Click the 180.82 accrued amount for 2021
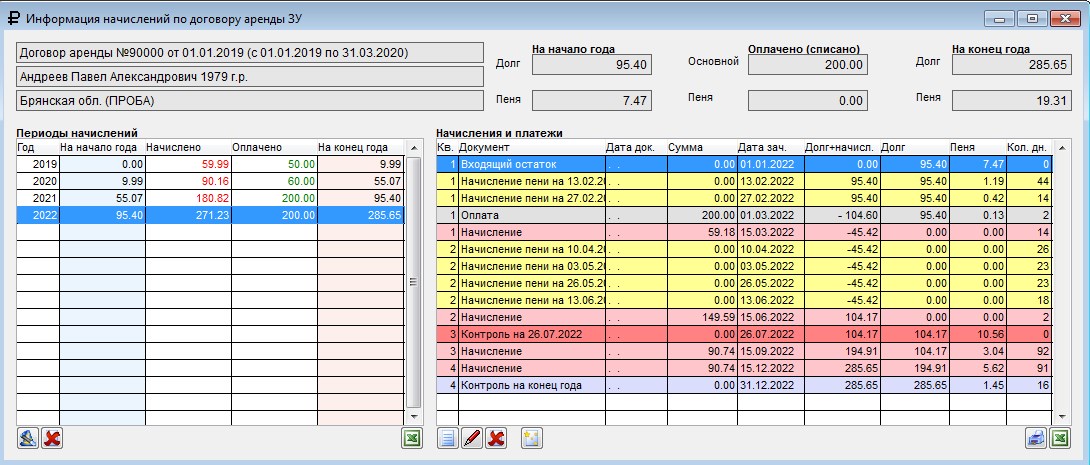1090x465 pixels. point(188,198)
